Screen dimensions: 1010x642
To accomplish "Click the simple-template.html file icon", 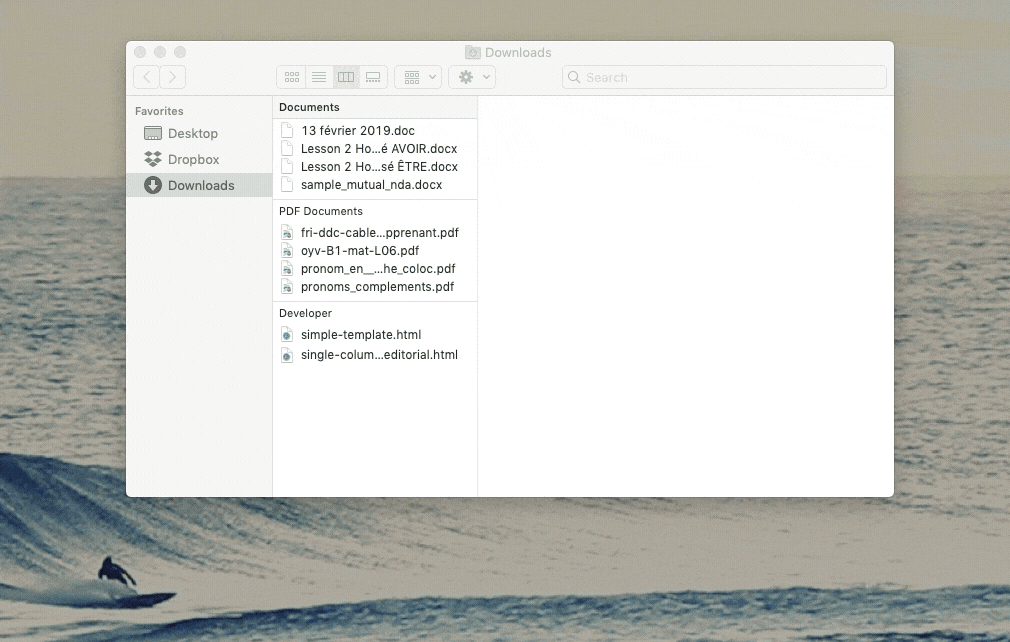I will (x=287, y=335).
